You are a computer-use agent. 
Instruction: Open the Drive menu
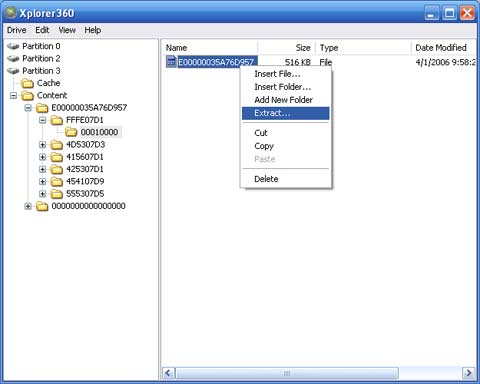click(16, 30)
